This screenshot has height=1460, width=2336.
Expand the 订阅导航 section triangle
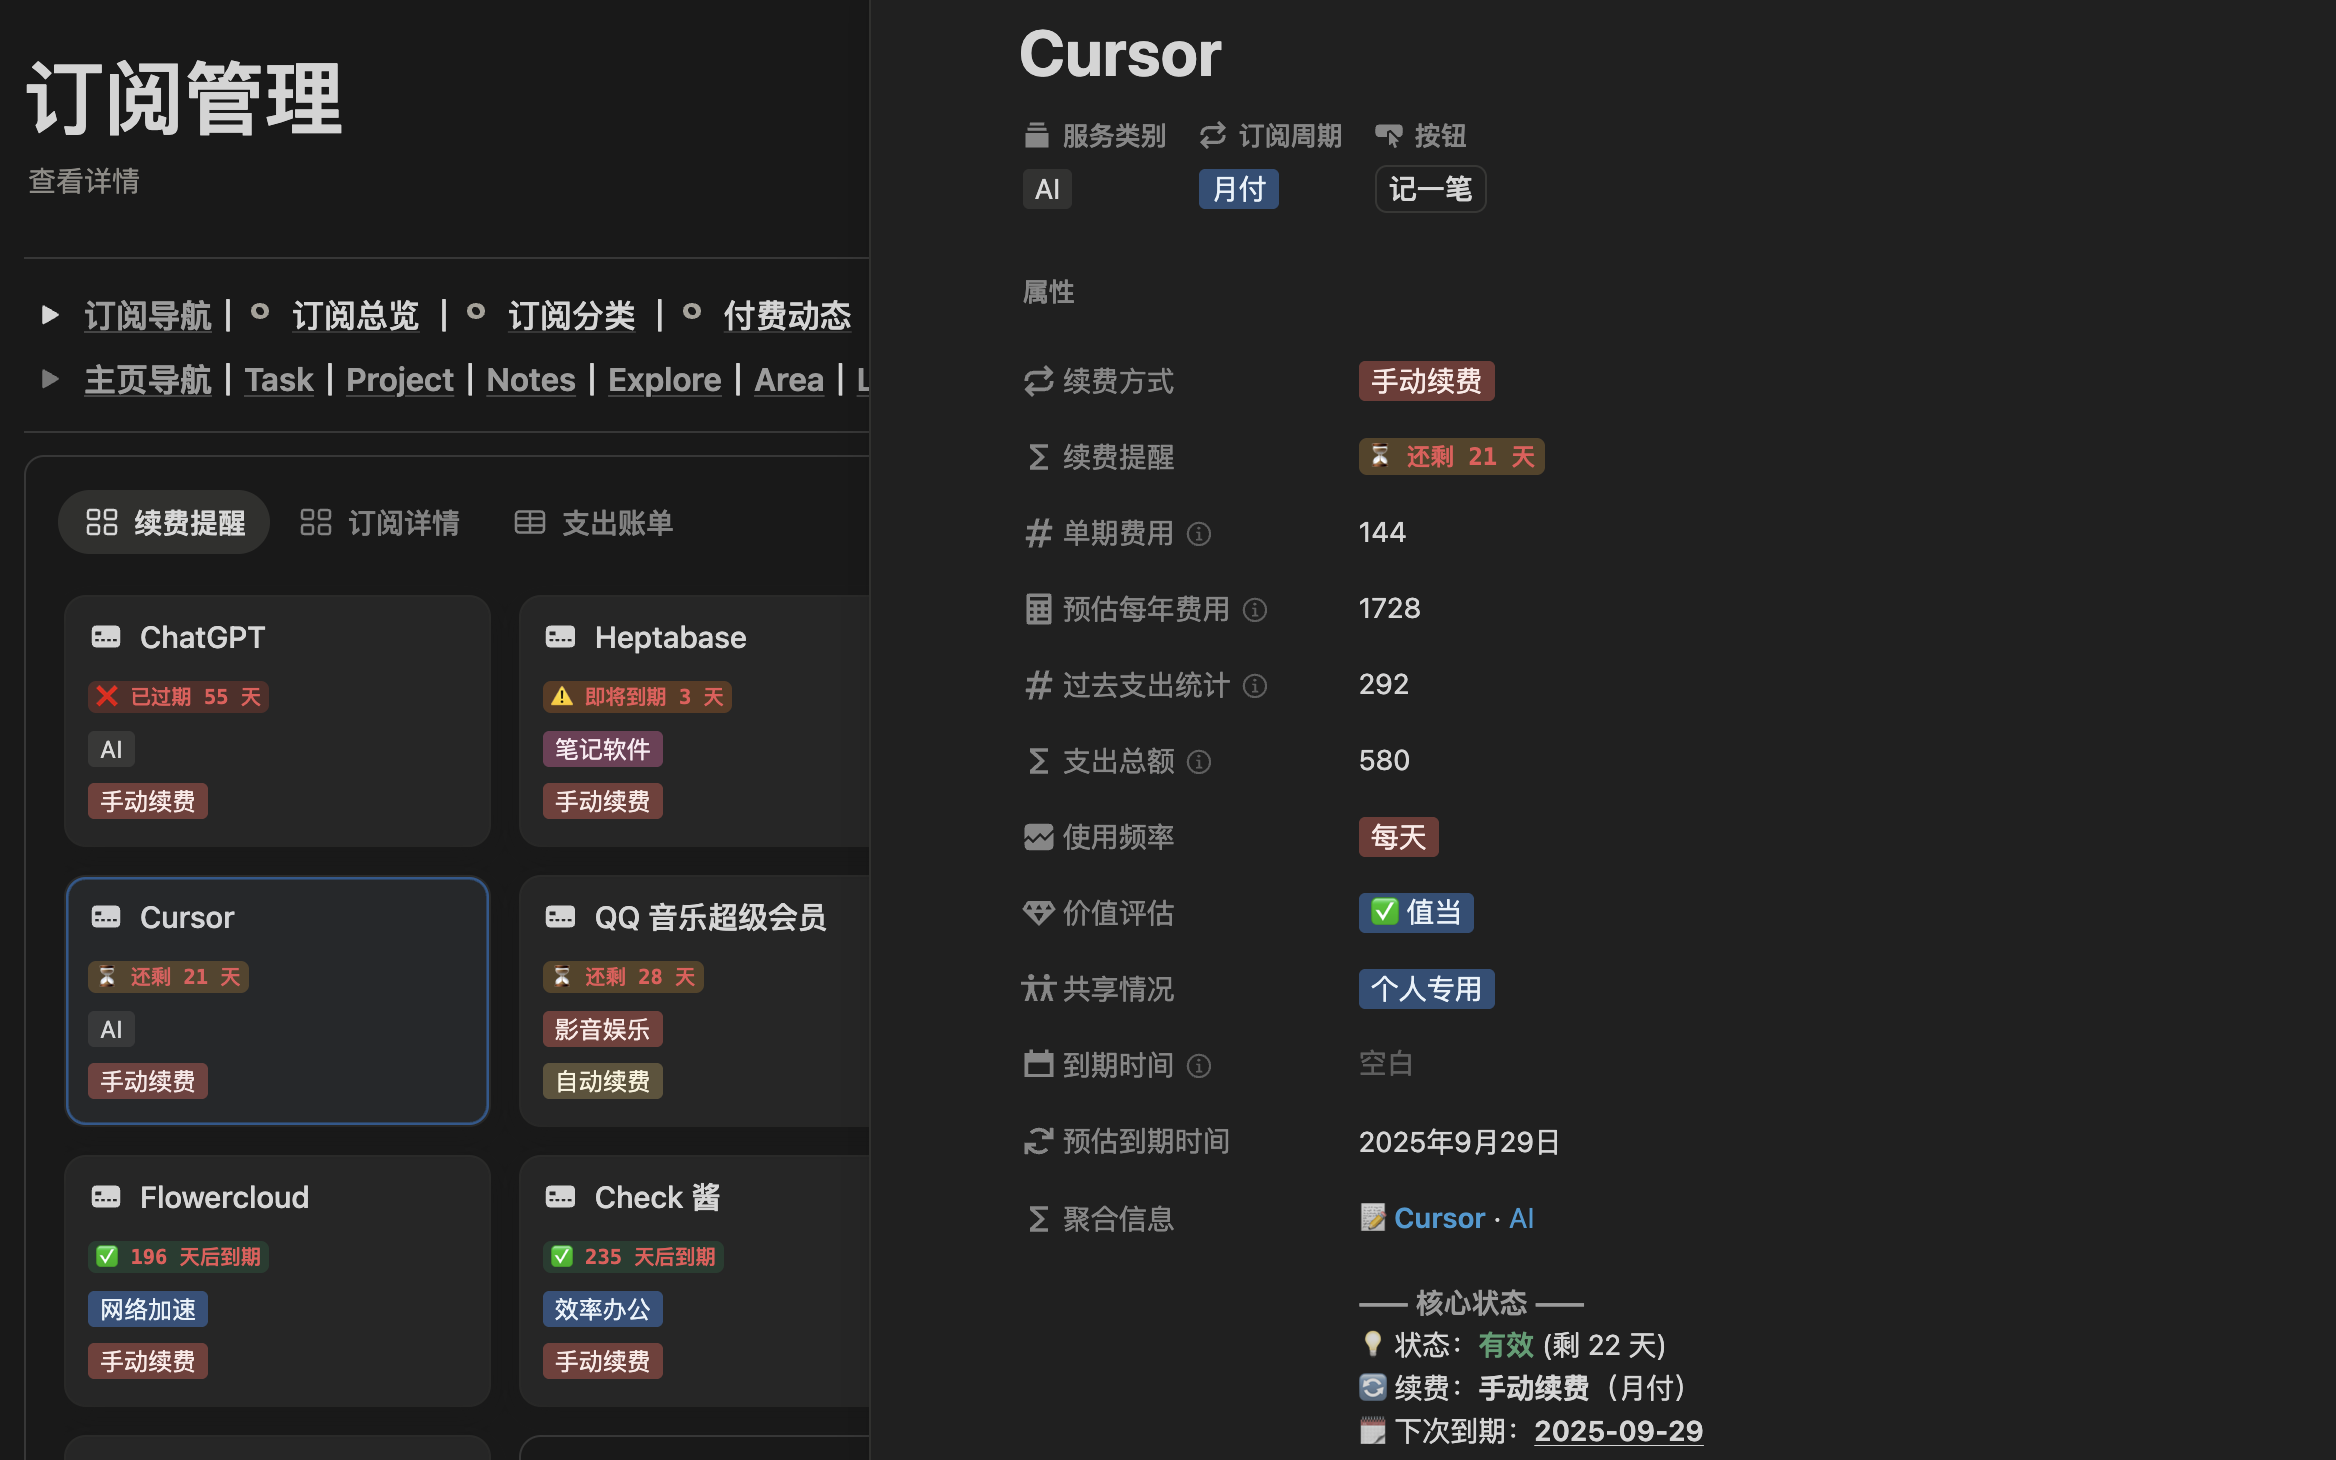click(x=49, y=314)
